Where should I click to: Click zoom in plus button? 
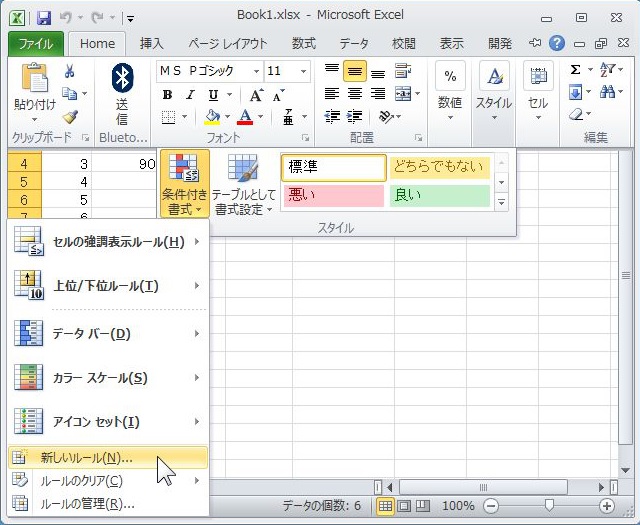click(607, 506)
